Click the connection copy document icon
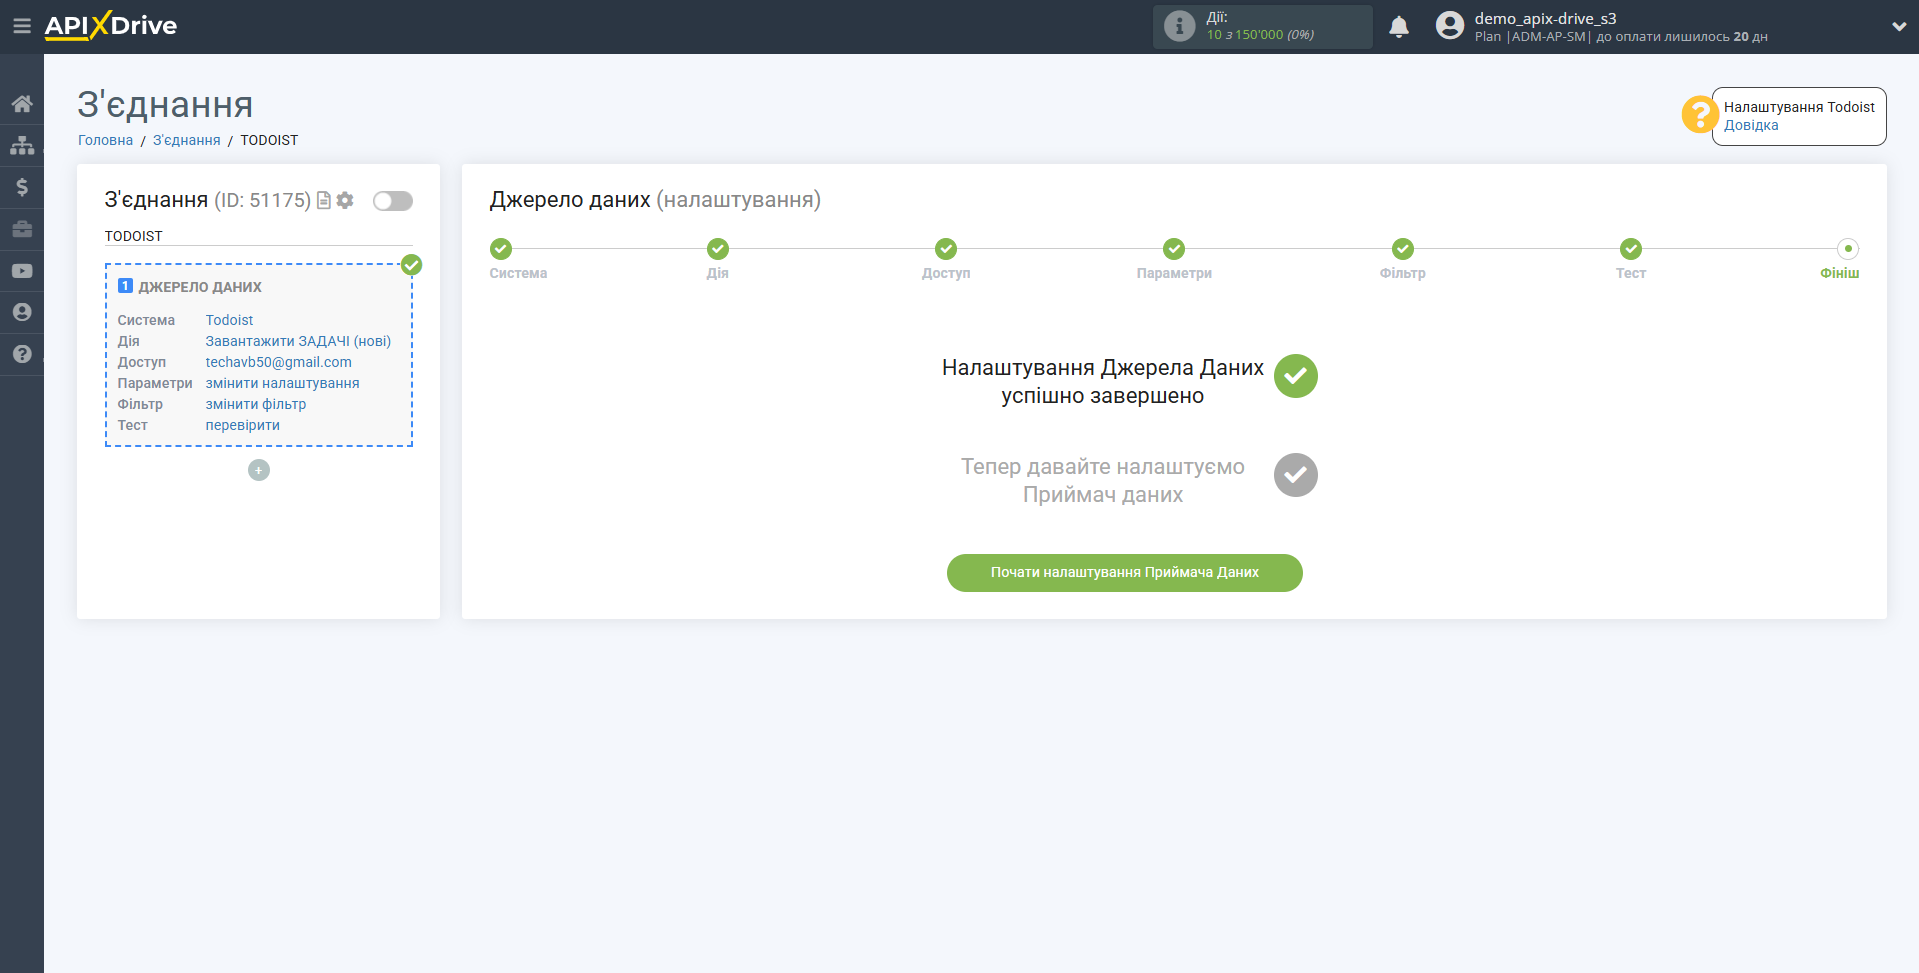The height and width of the screenshot is (973, 1919). click(x=324, y=201)
